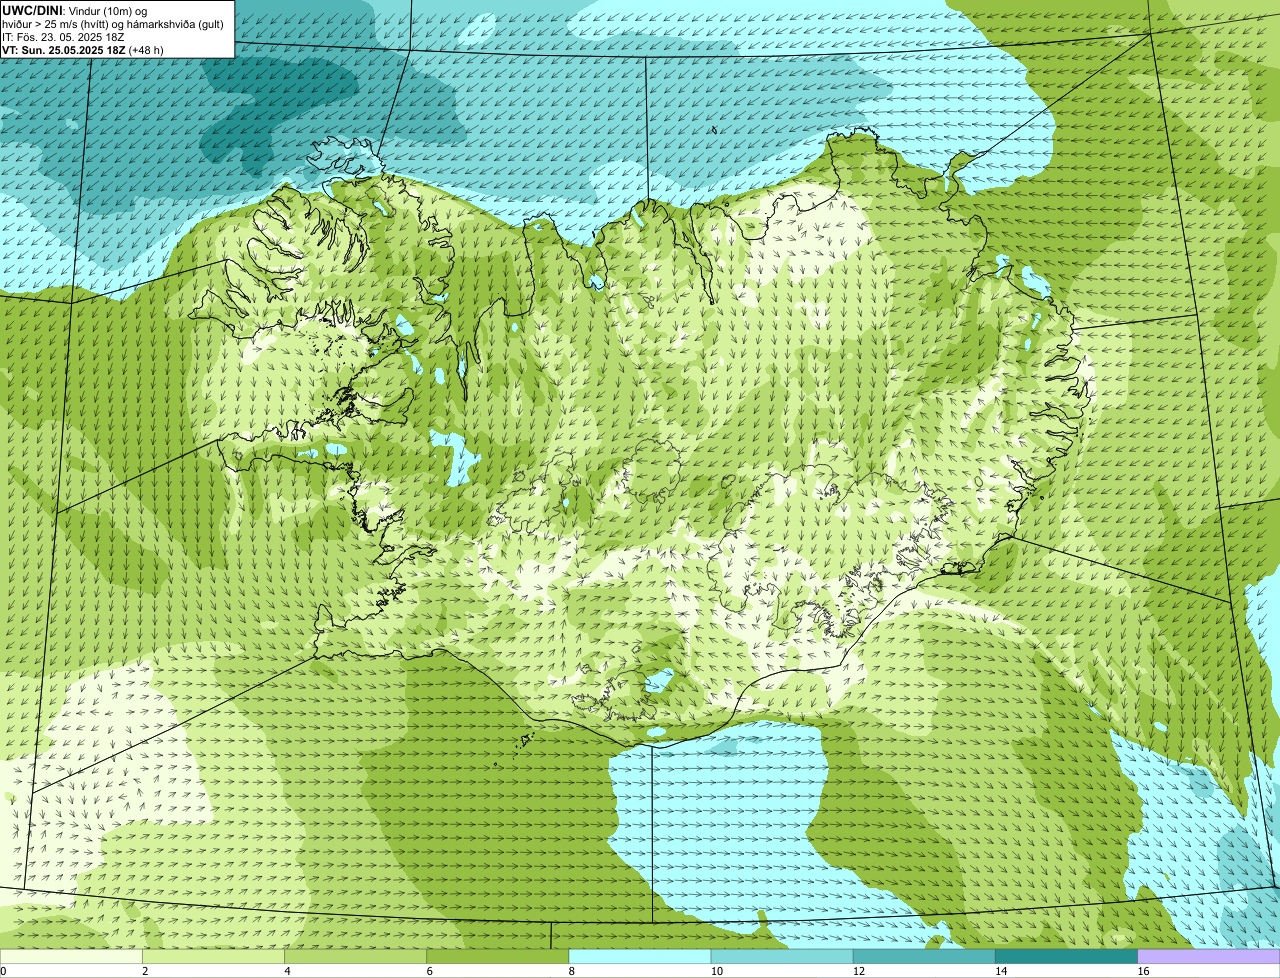Image resolution: width=1280 pixels, height=978 pixels.
Task: Click the '12' label on the colour scale
Action: tap(858, 971)
